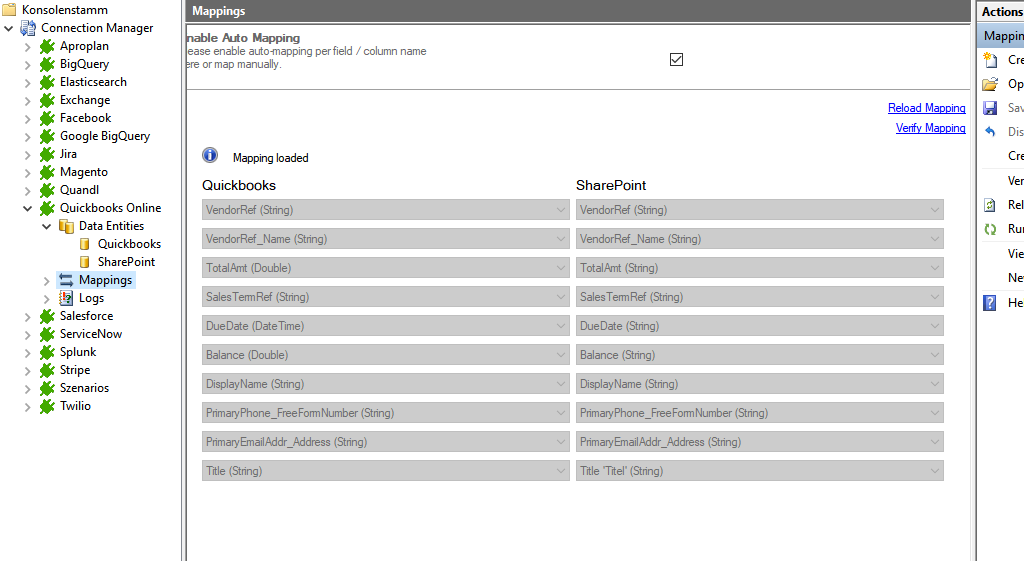1024x561 pixels.
Task: Click the green Run arrows icon
Action: [x=990, y=229]
